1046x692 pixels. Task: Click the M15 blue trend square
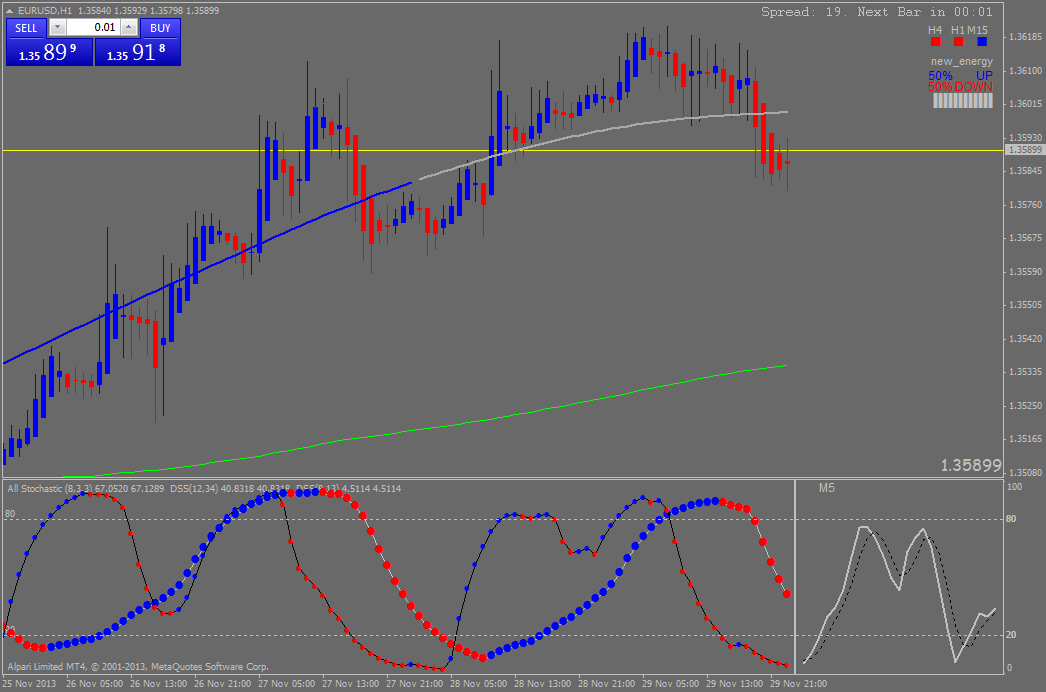click(x=981, y=41)
